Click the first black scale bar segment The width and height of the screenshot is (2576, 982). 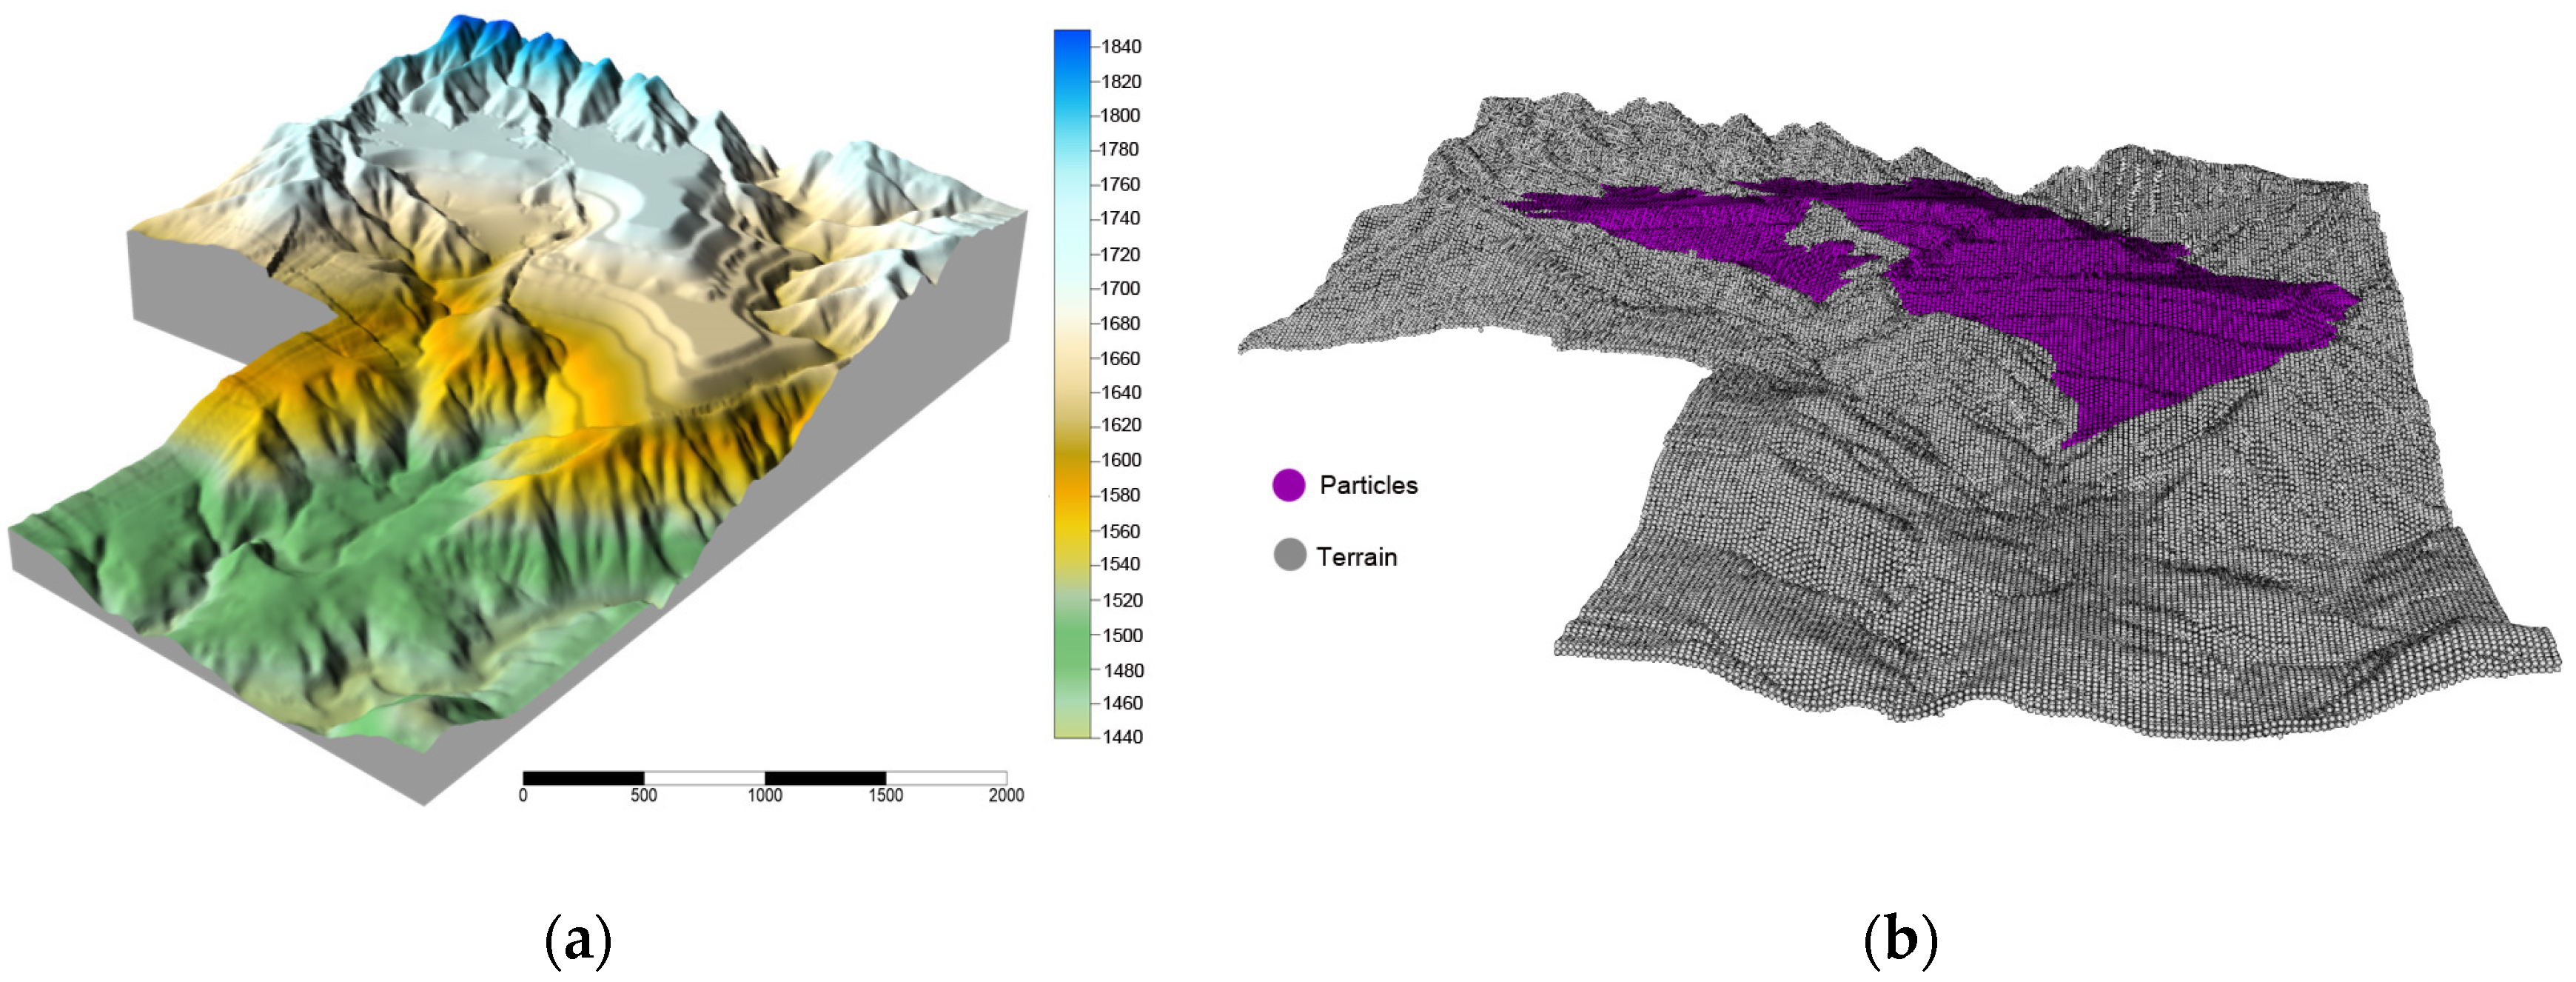[x=583, y=778]
